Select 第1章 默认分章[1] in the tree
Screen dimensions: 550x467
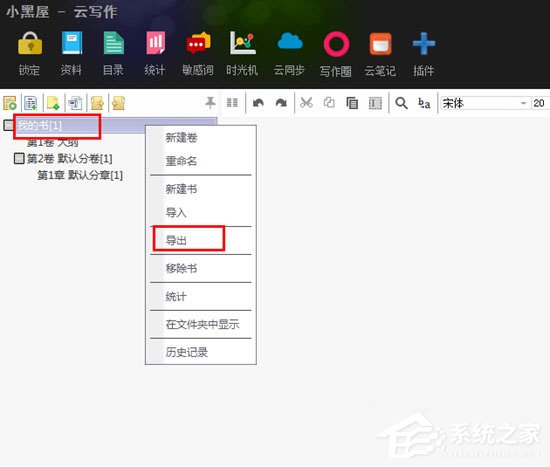click(80, 175)
